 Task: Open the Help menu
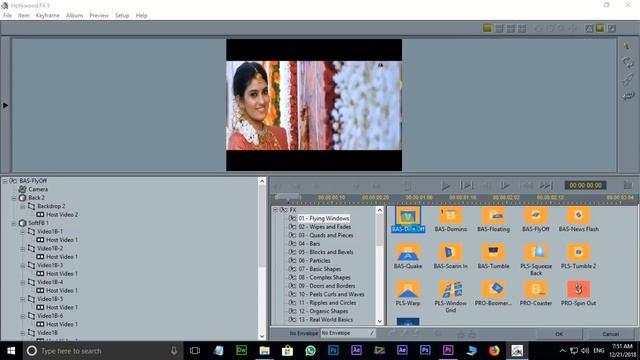[x=141, y=16]
